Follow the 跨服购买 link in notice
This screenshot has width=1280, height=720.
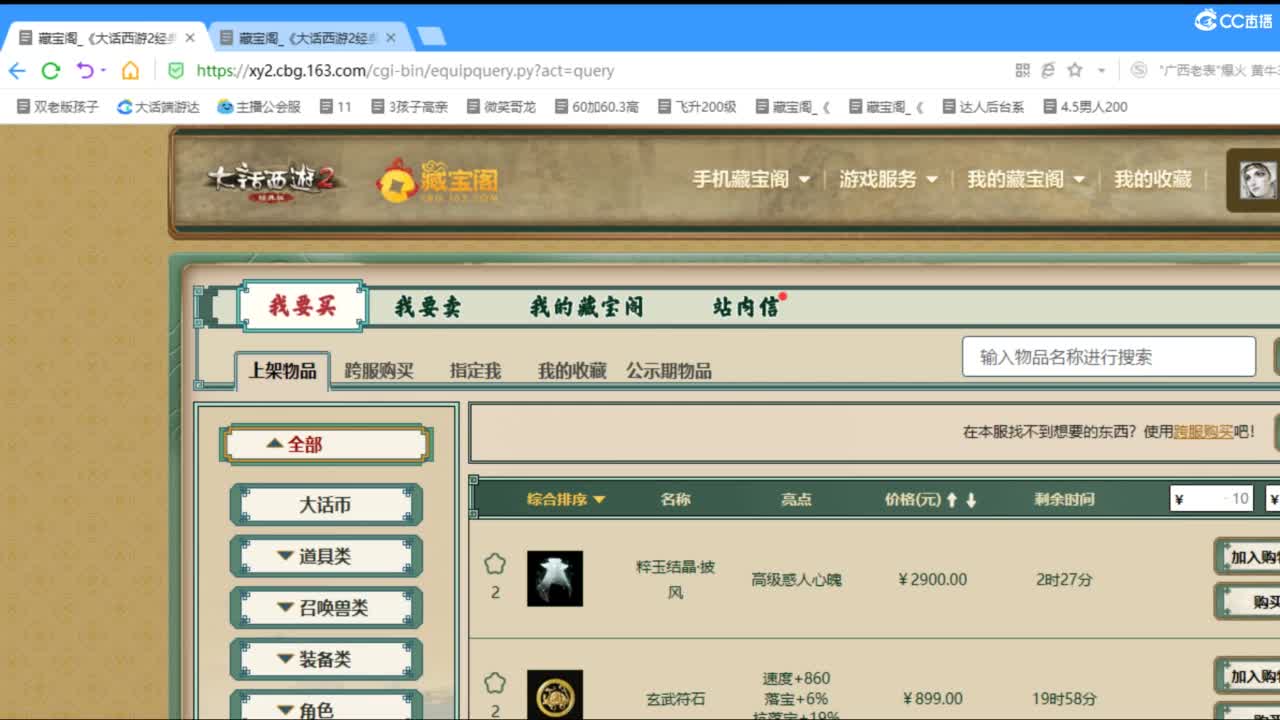[1203, 432]
